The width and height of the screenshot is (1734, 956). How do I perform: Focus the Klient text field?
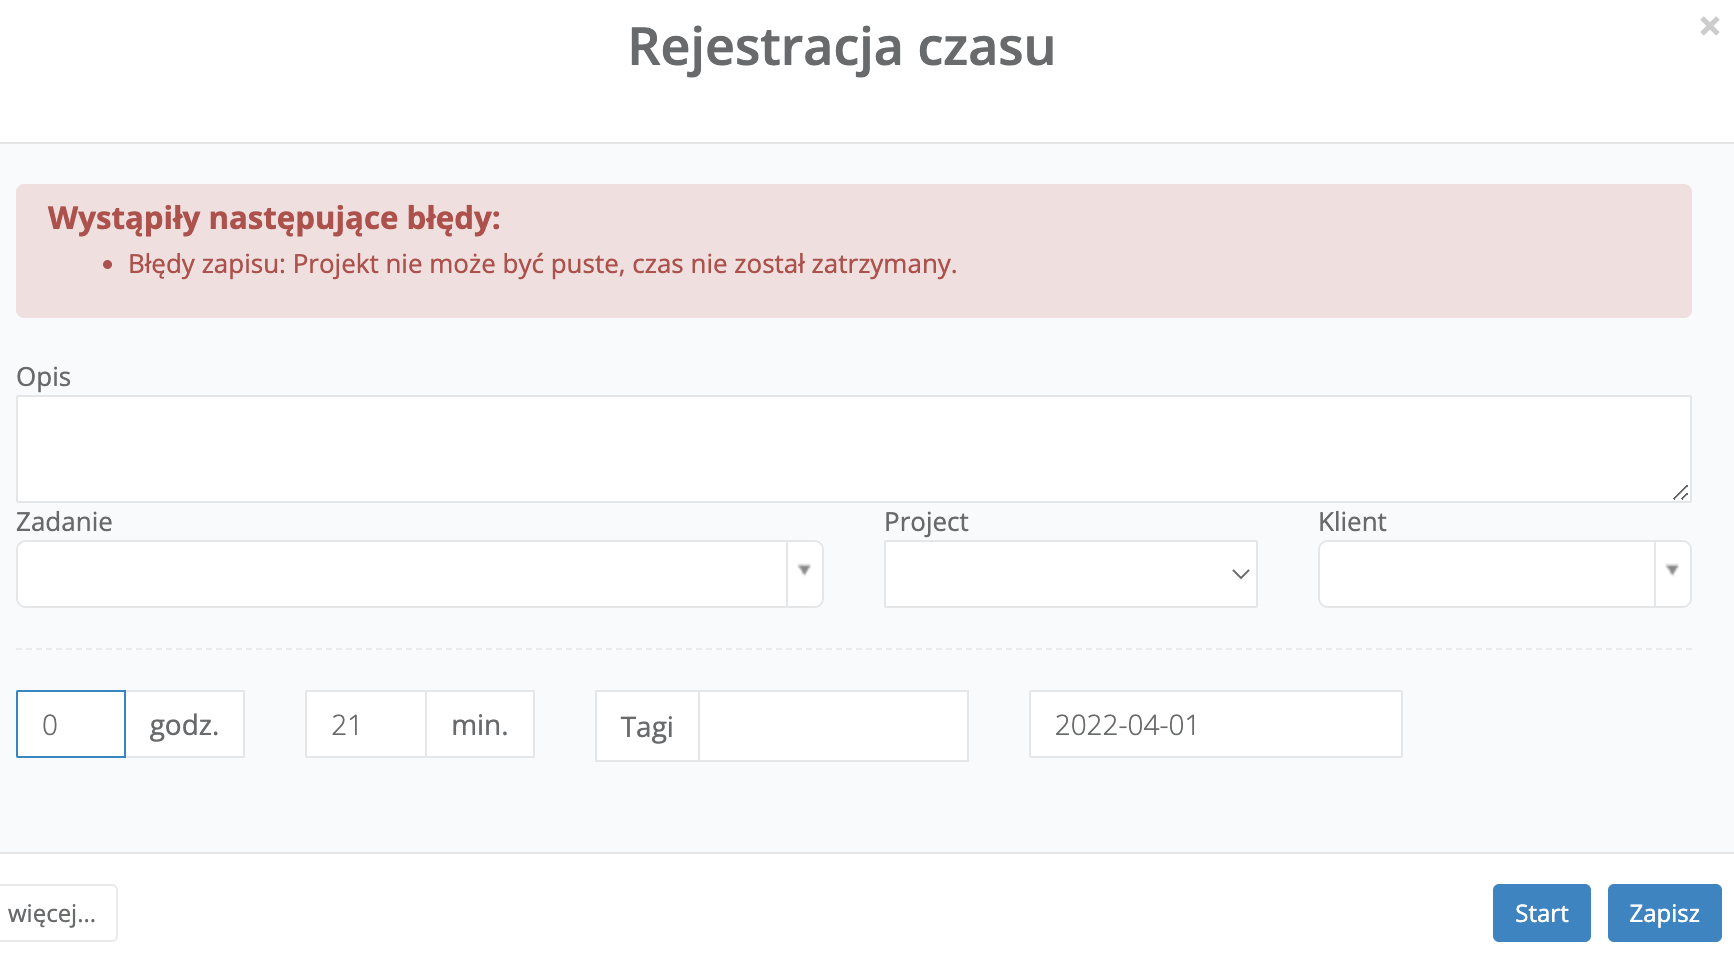1486,574
